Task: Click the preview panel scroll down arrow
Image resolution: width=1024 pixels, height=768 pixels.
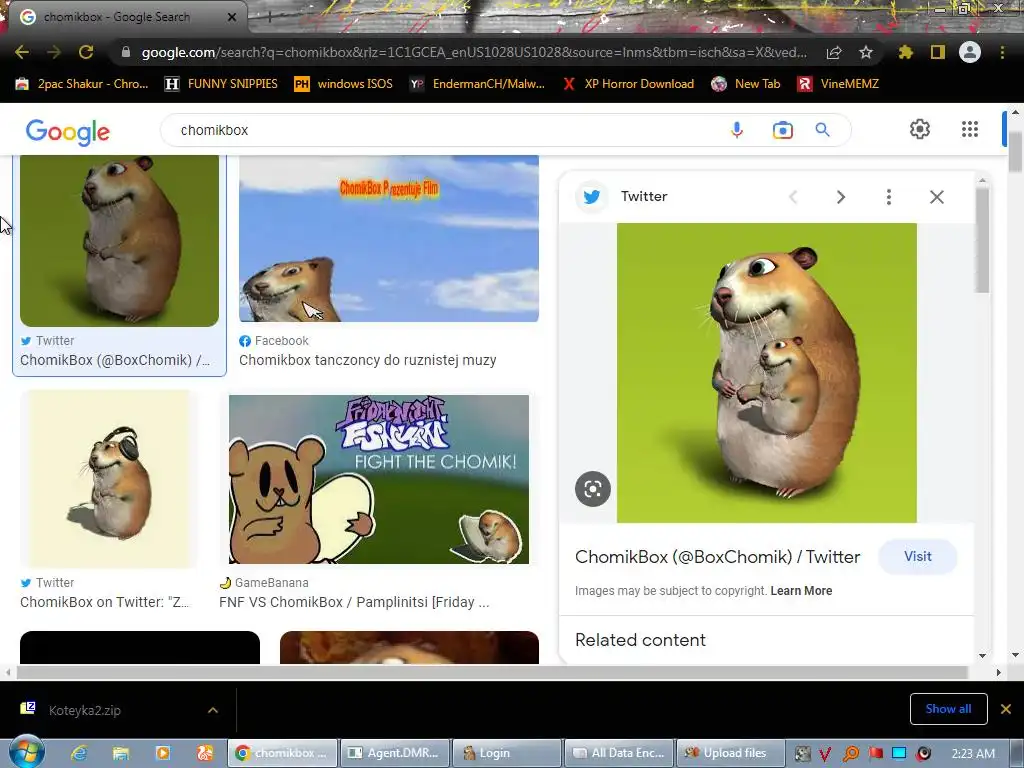Action: click(x=983, y=656)
